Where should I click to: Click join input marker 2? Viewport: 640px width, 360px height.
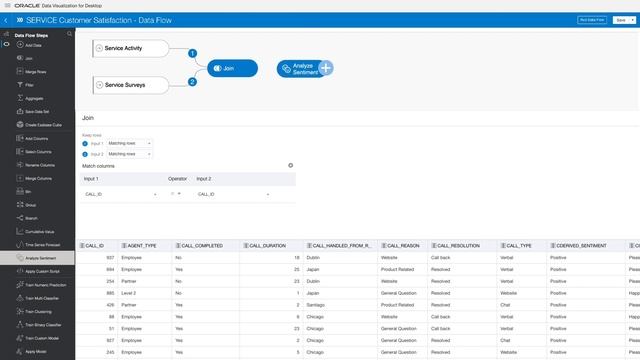point(192,82)
